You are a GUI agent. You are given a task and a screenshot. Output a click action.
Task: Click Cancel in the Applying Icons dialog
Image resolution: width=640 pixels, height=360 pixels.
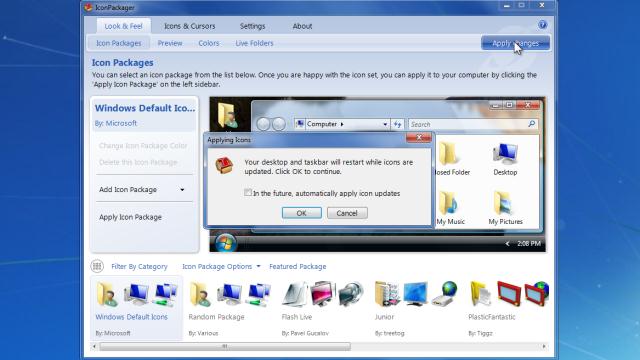coord(347,213)
